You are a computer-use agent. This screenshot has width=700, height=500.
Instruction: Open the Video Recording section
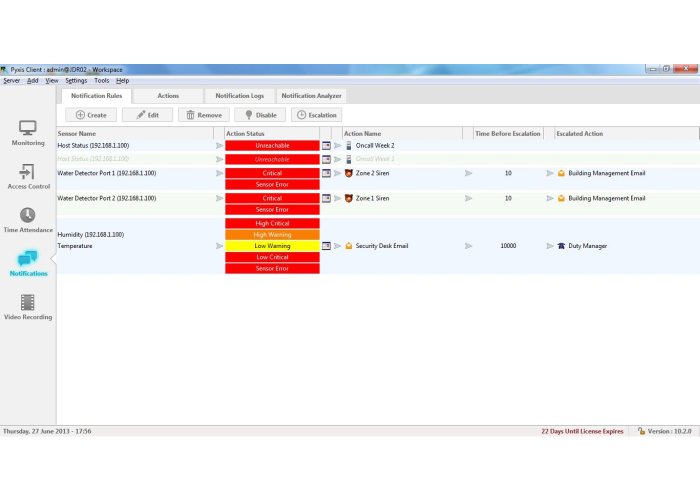click(28, 307)
